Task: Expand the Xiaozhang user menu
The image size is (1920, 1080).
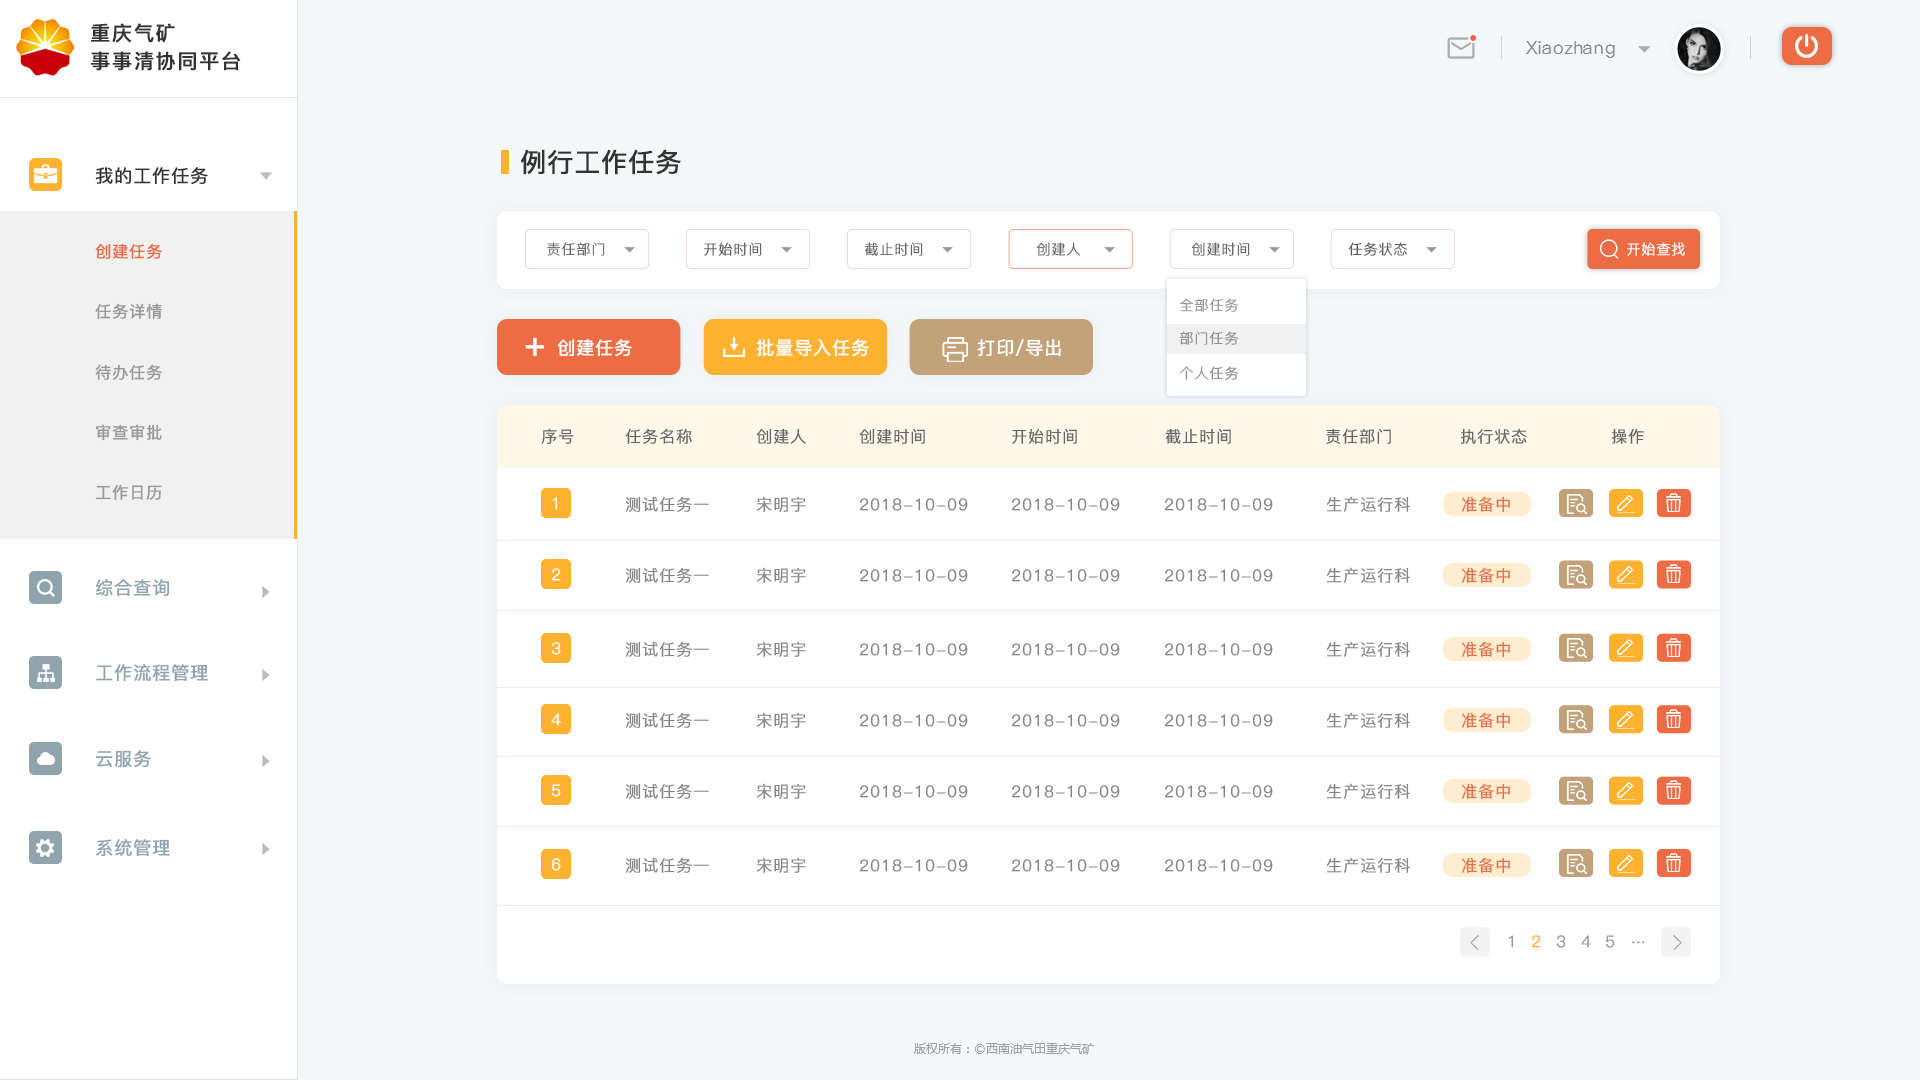Action: click(1644, 48)
